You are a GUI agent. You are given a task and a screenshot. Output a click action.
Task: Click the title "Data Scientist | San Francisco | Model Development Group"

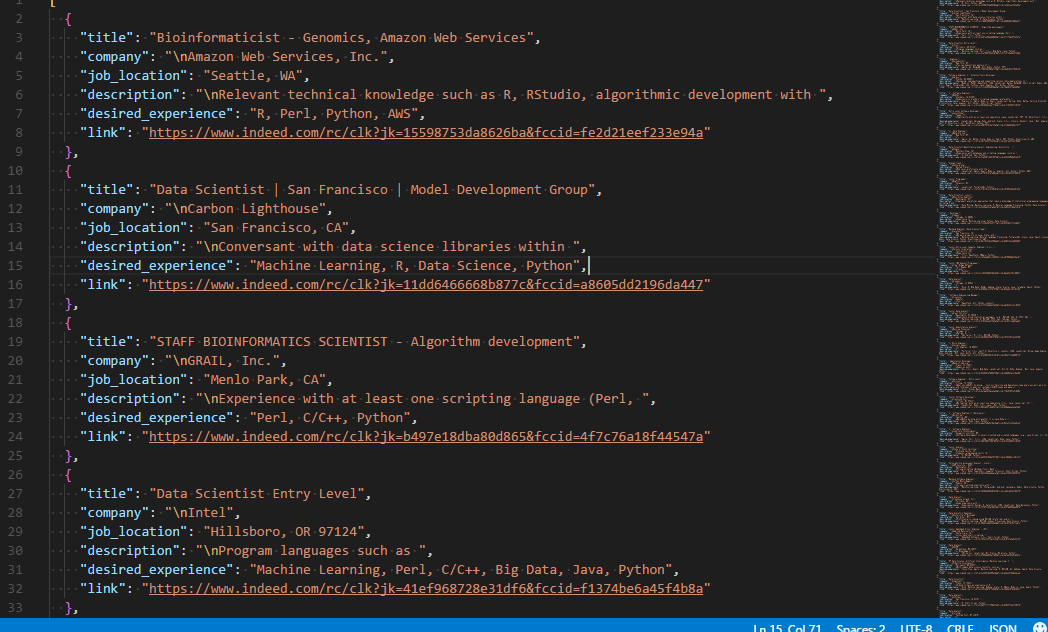(372, 190)
